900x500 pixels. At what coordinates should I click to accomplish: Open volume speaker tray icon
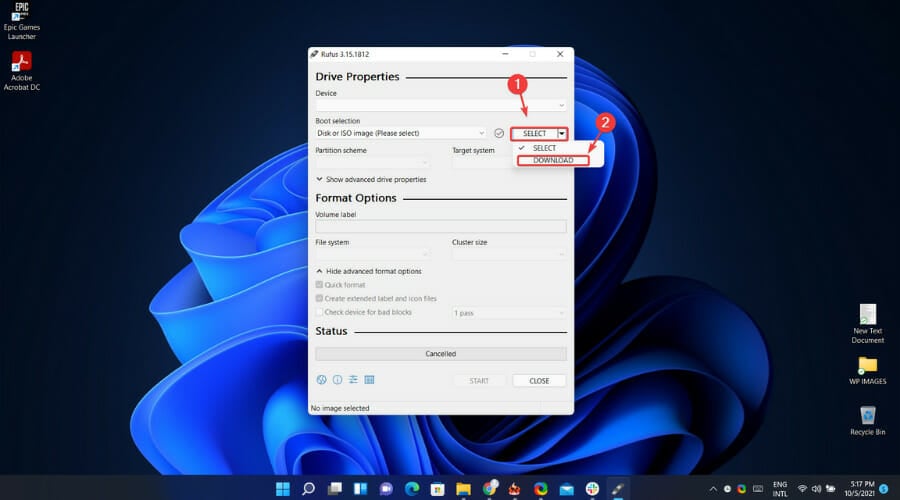click(816, 489)
